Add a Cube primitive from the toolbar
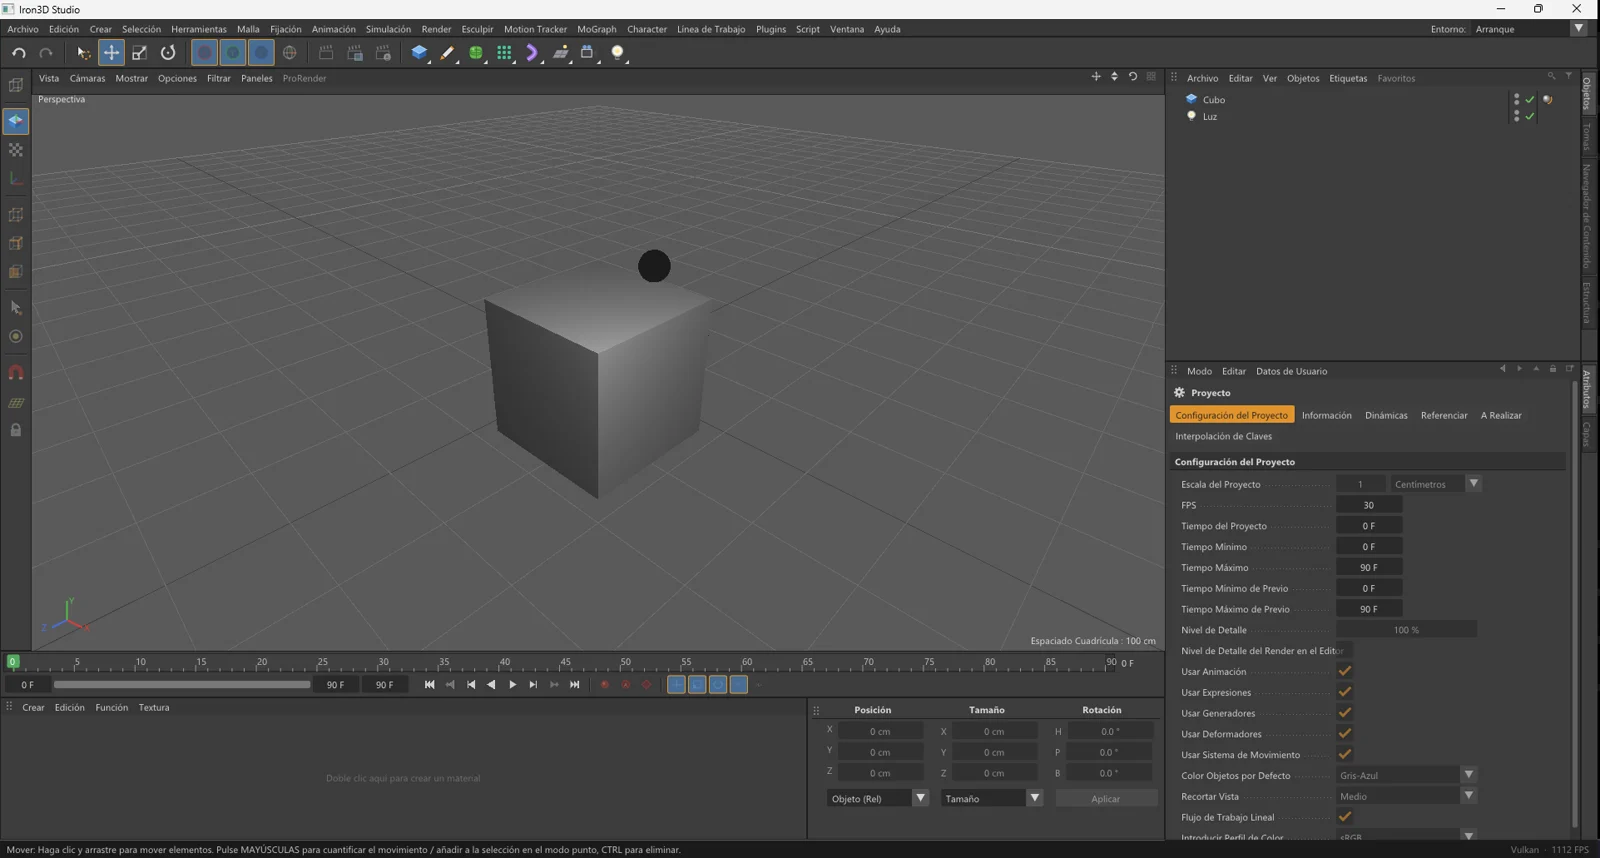 419,53
